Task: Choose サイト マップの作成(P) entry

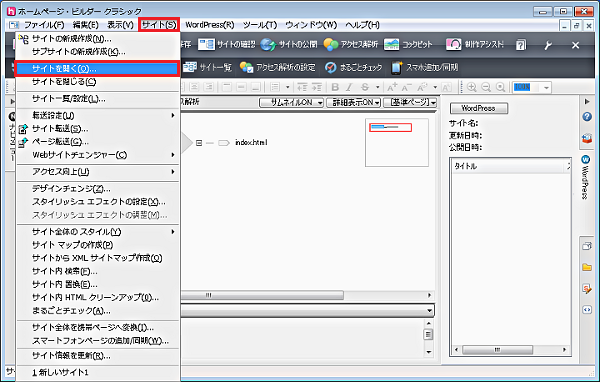Action: coord(97,245)
